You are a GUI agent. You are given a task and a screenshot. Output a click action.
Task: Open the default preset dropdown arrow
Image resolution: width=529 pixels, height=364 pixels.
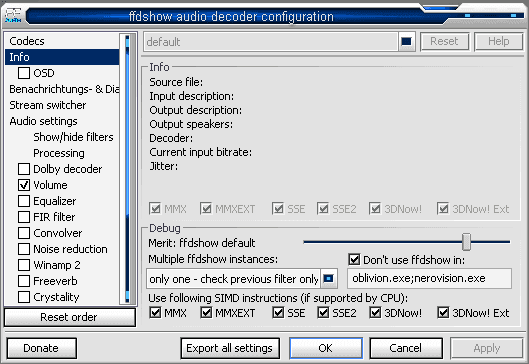407,41
